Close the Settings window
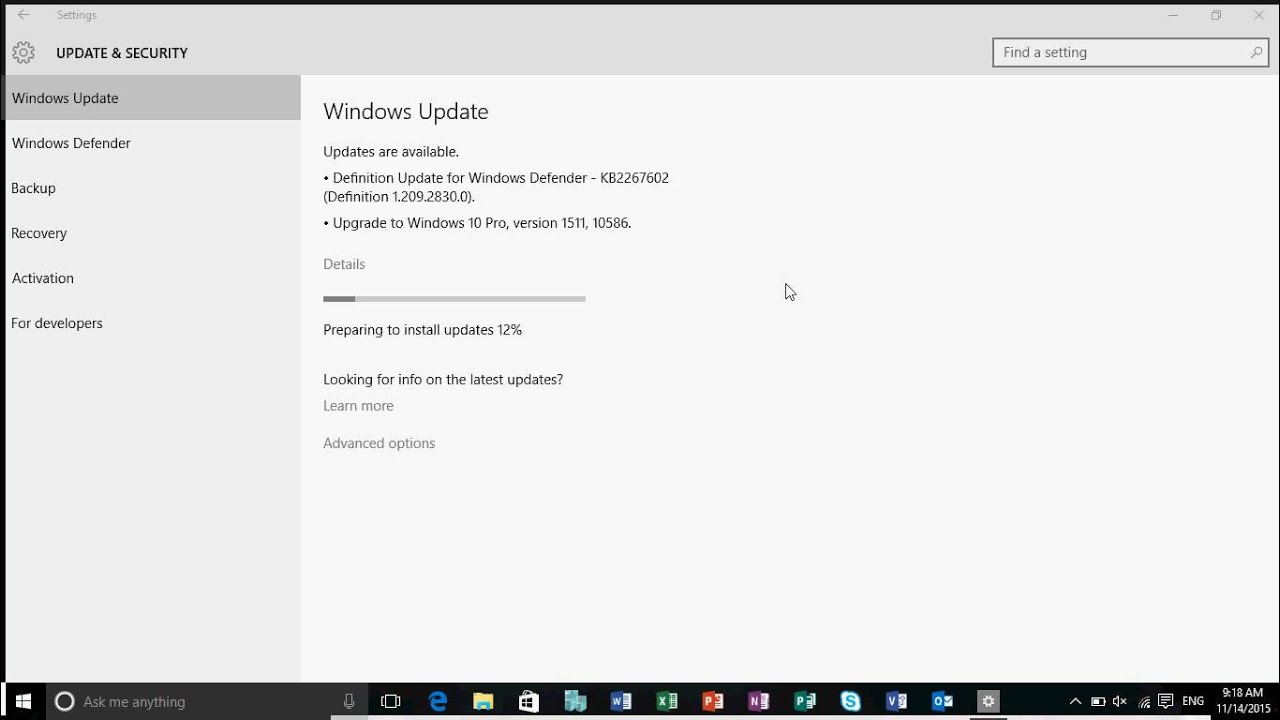Screen dimensions: 1280x720 (1259, 15)
